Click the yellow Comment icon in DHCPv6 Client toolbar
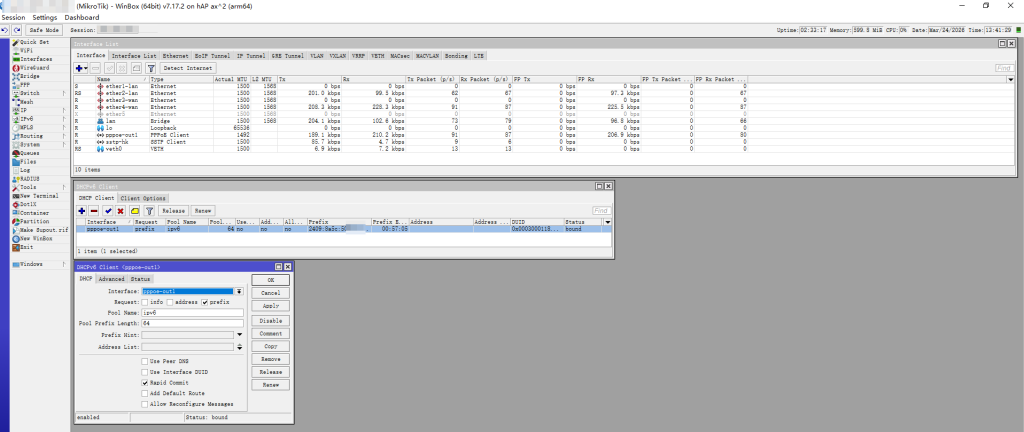The height and width of the screenshot is (432, 1024). 133,211
